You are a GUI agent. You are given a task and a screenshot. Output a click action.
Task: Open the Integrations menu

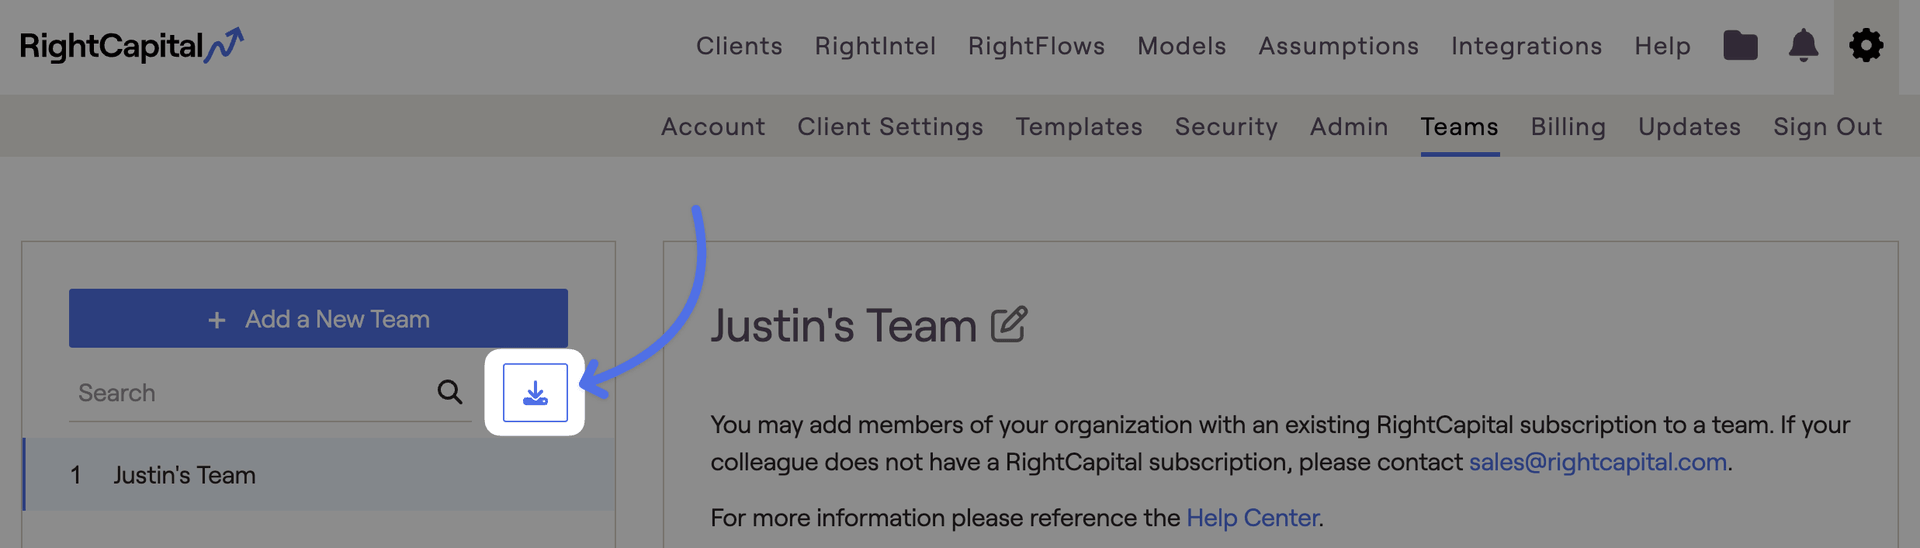coord(1526,46)
